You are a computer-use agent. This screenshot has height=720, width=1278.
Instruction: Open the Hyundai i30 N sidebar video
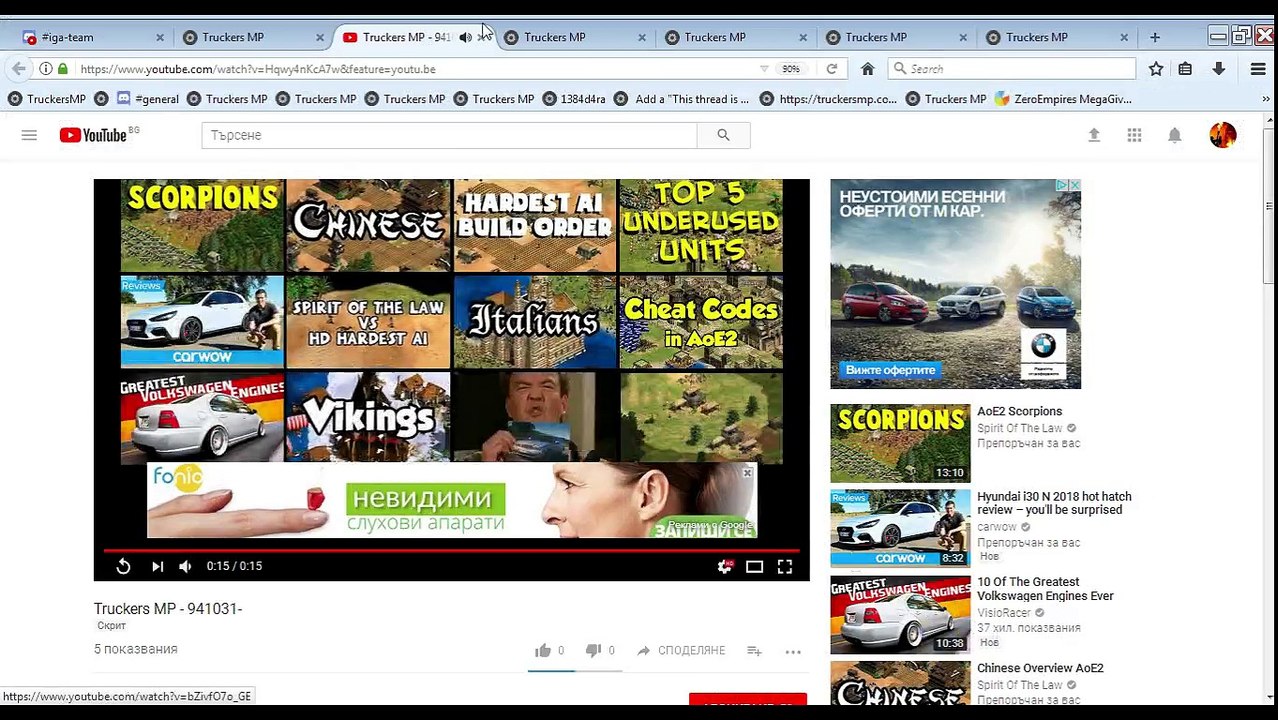coord(1054,503)
